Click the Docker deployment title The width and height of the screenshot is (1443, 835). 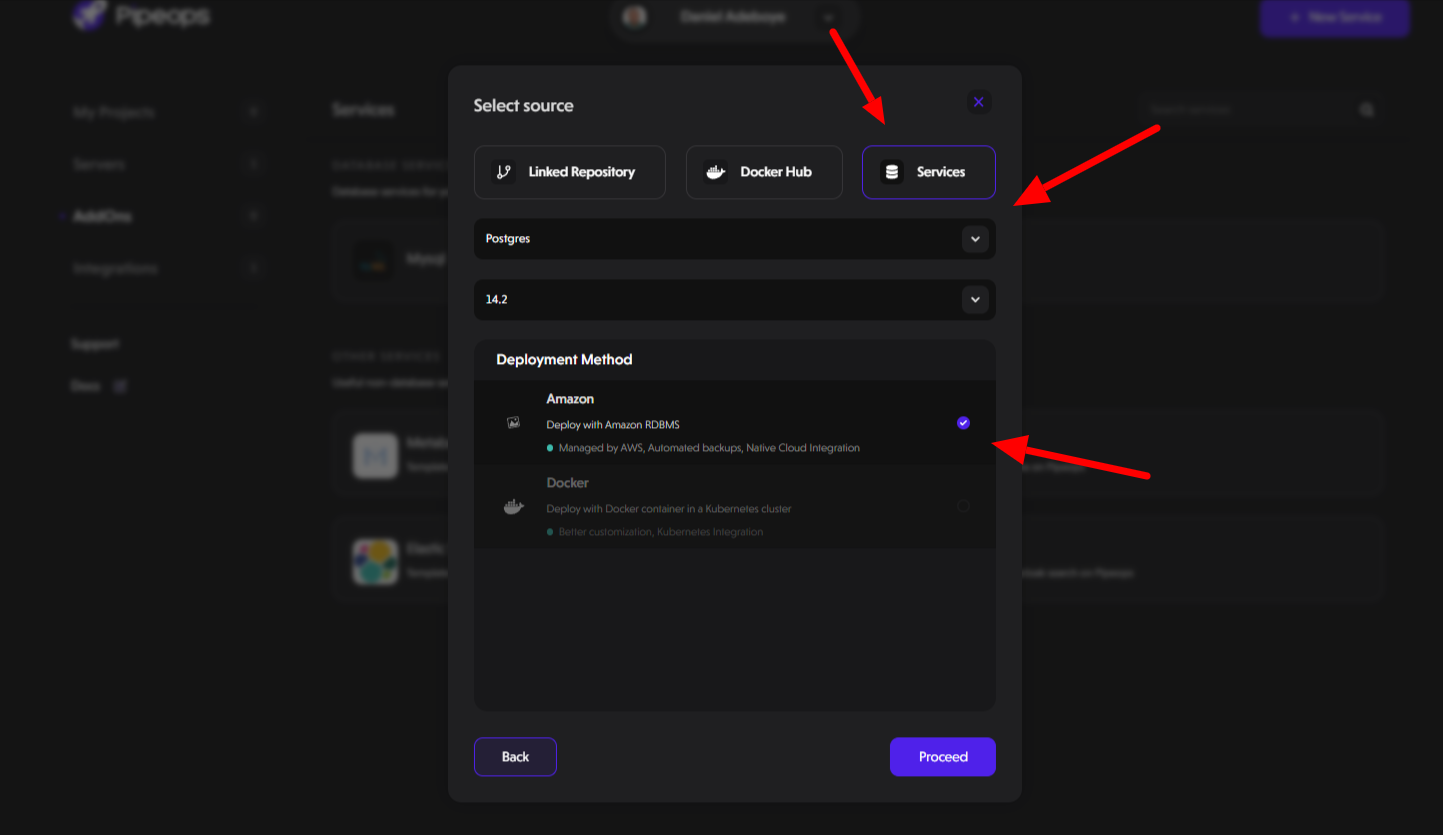click(x=567, y=483)
